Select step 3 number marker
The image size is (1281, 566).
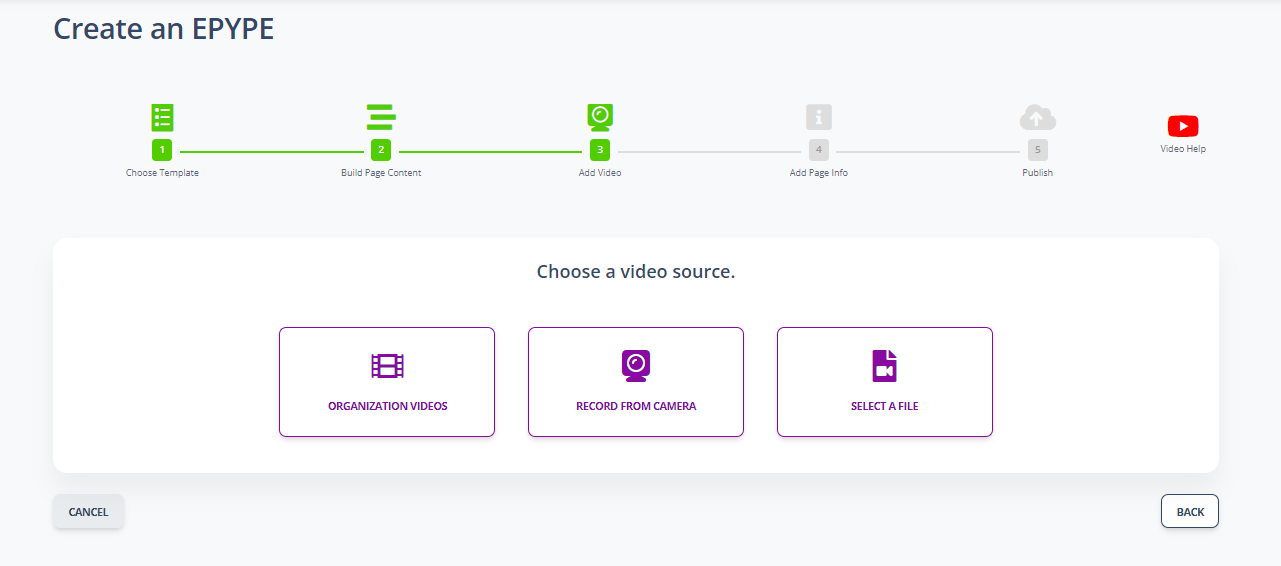tap(600, 150)
